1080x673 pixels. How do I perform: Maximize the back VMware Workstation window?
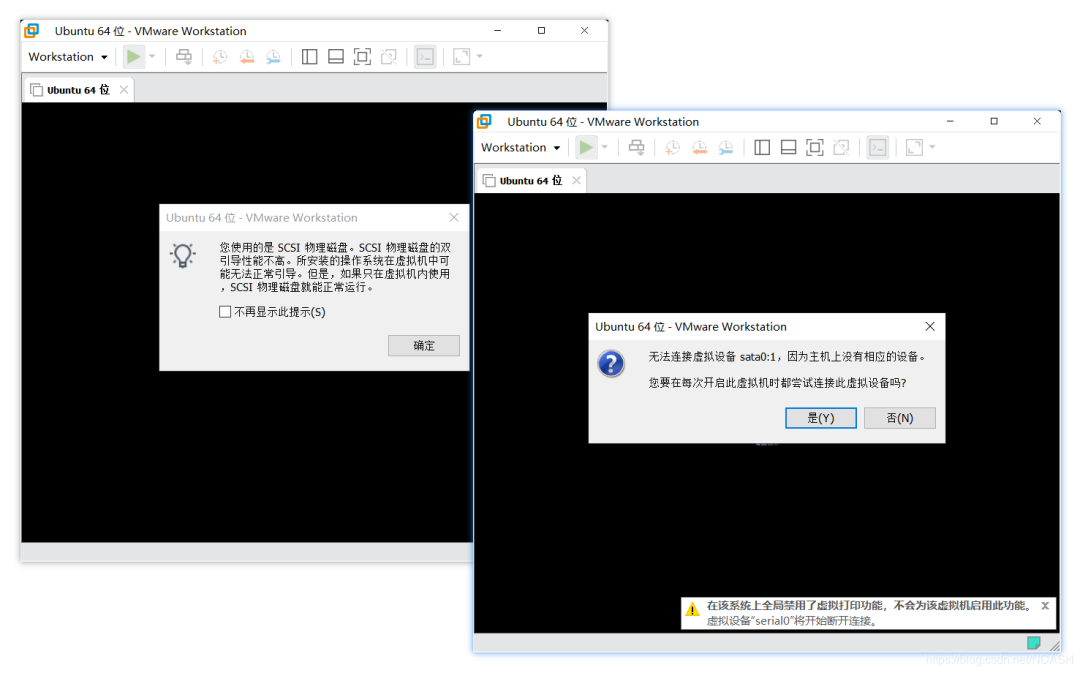(x=541, y=30)
